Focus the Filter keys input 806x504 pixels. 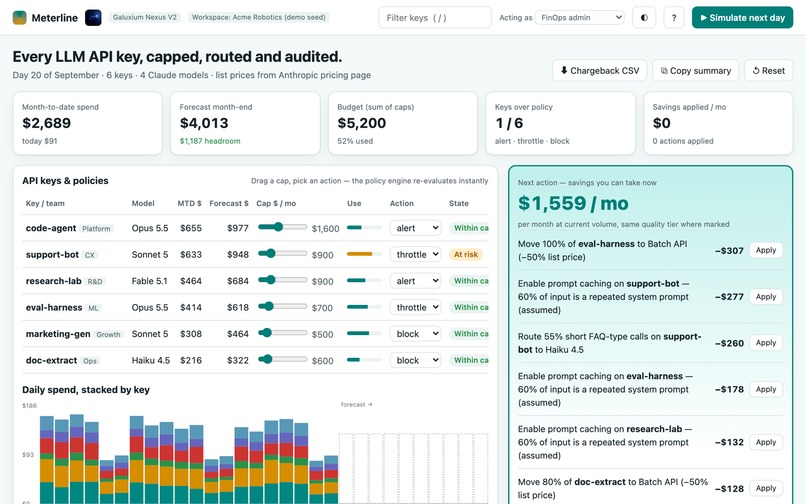click(x=435, y=17)
